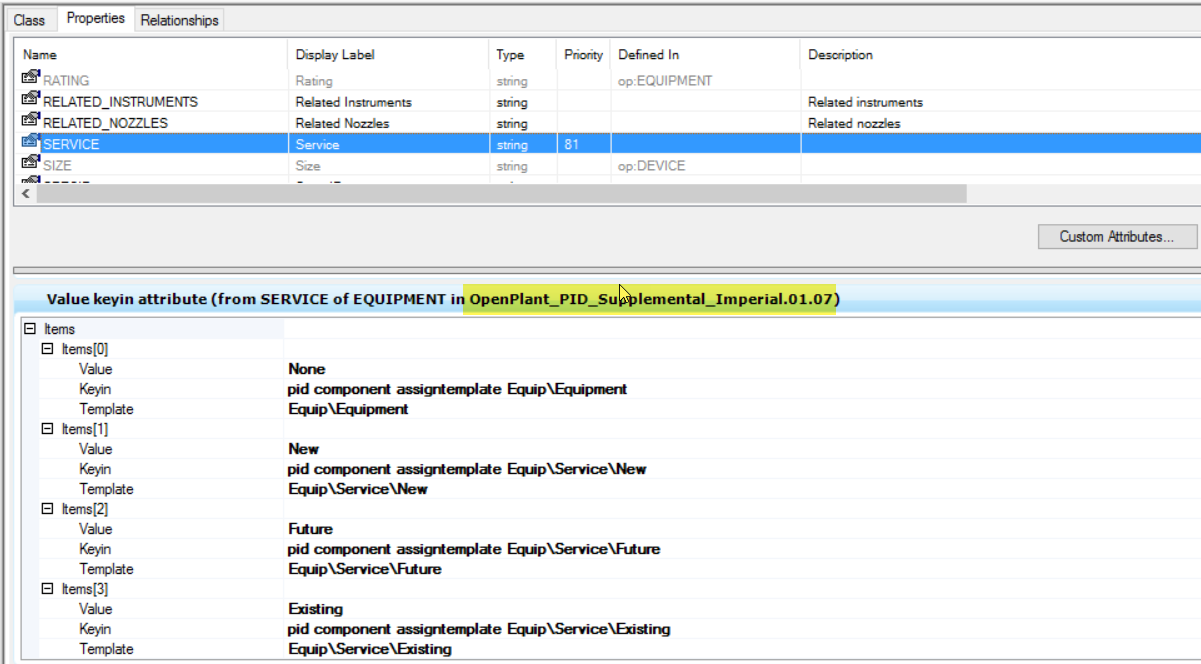Click the RELATED_INSTRUMENTS property icon
Viewport: 1201px width, 664px height.
click(x=30, y=101)
